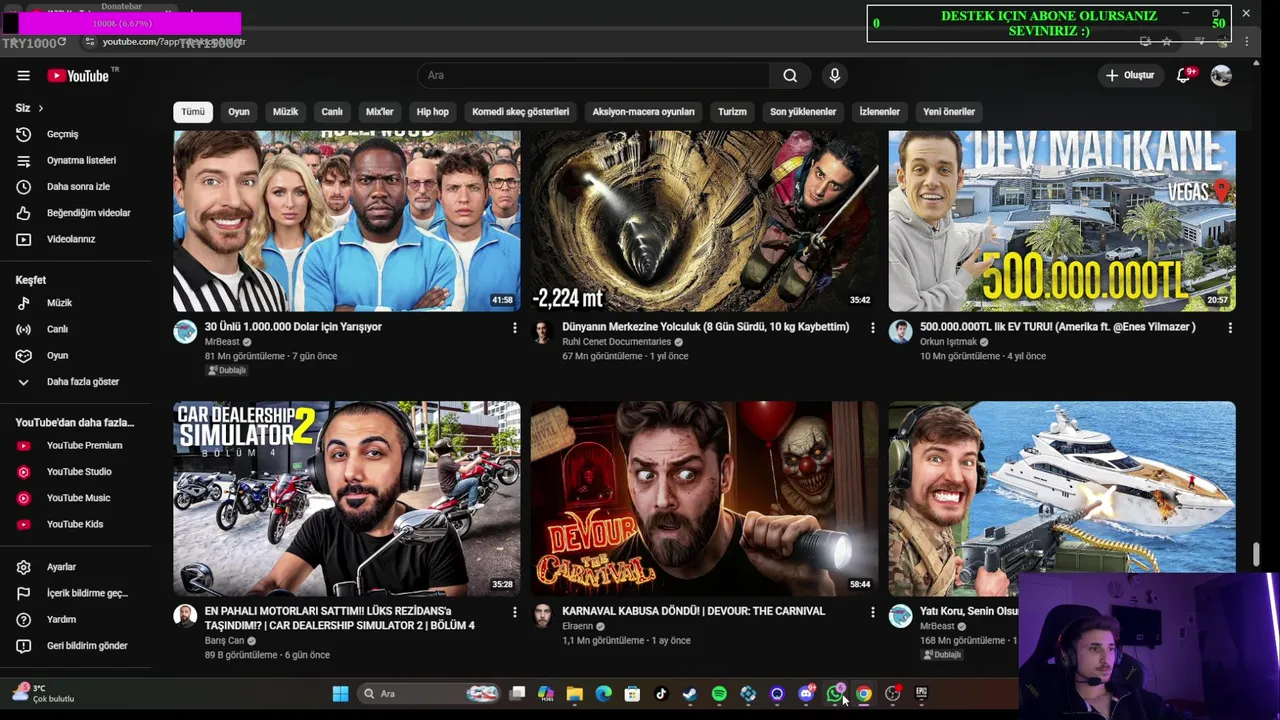Open options menu for 500.000.000TL EV TURU
The width and height of the screenshot is (1280, 720).
point(1230,327)
